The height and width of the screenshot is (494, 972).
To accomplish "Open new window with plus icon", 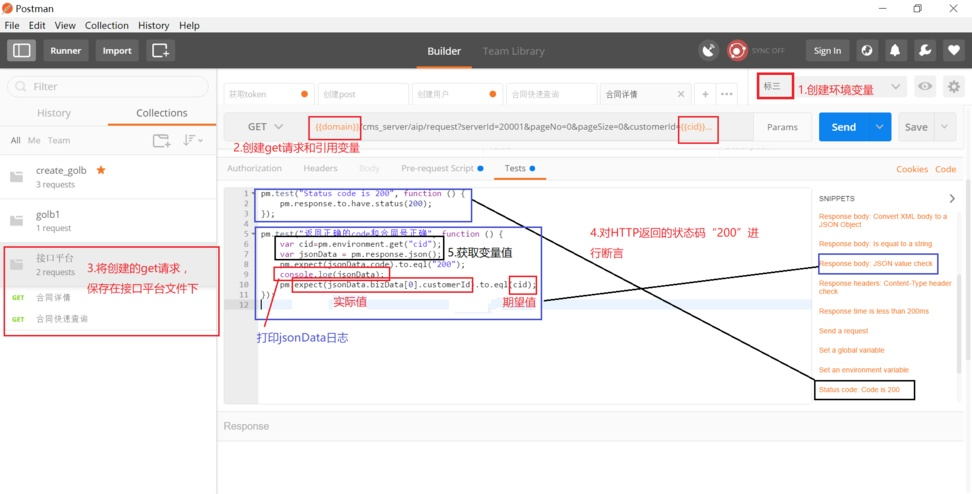I will tap(161, 50).
